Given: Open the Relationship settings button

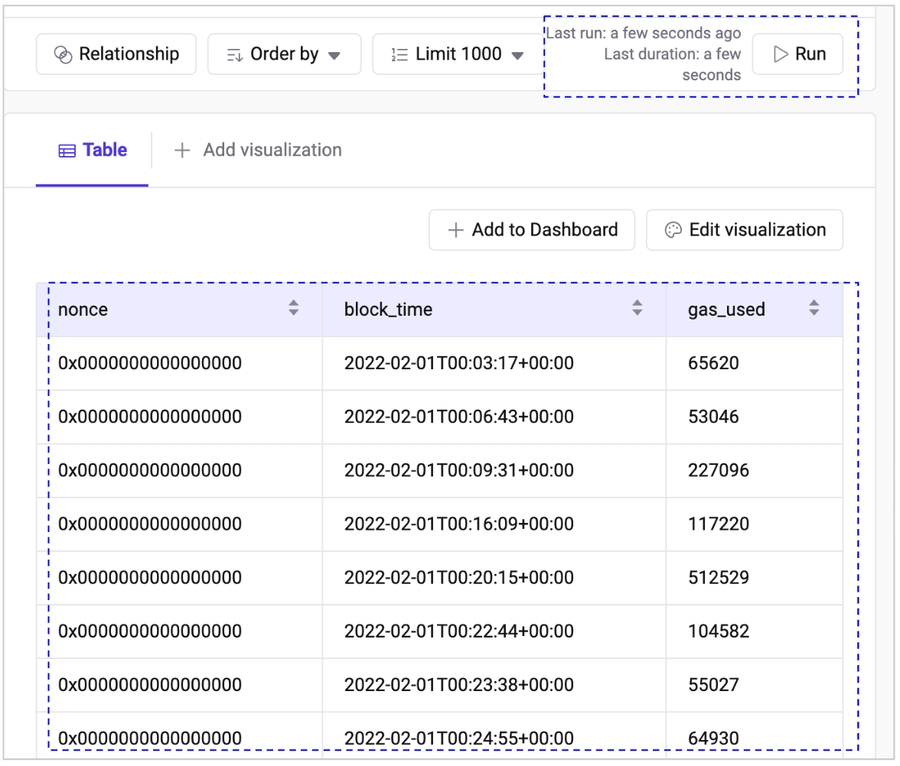Looking at the screenshot, I should coord(116,54).
